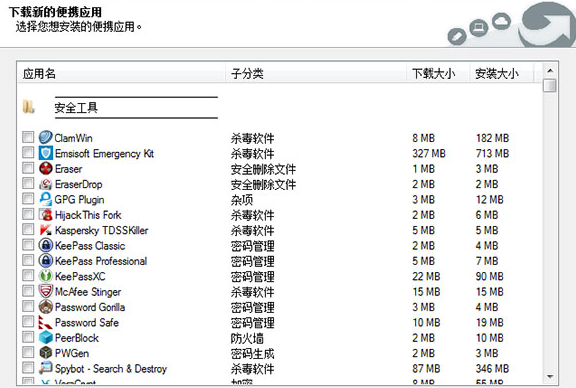
Task: Click the Emsisoft Emergency Kit name
Action: coord(104,154)
